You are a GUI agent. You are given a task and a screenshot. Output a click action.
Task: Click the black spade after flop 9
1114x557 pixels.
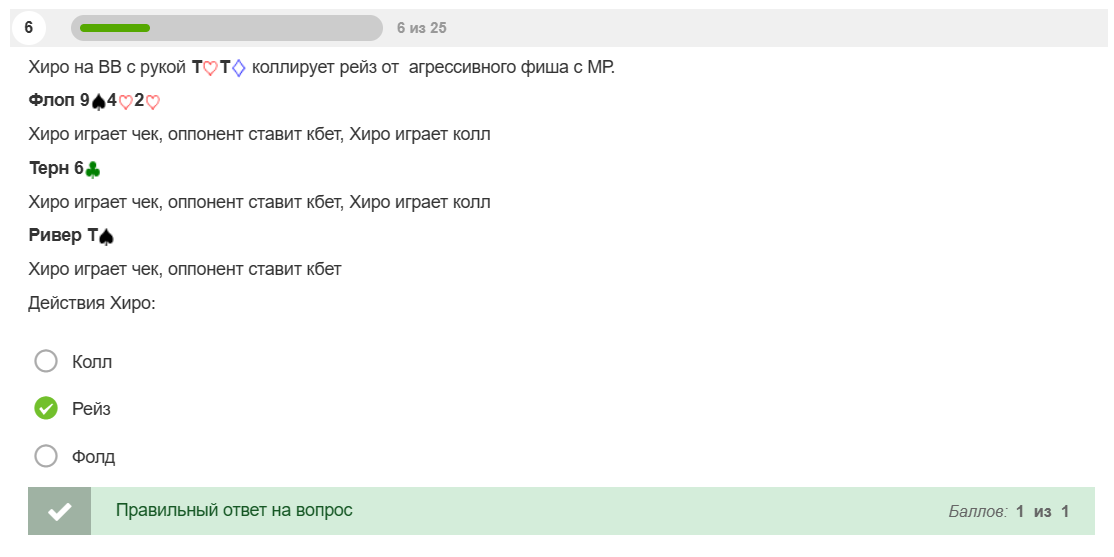[99, 102]
